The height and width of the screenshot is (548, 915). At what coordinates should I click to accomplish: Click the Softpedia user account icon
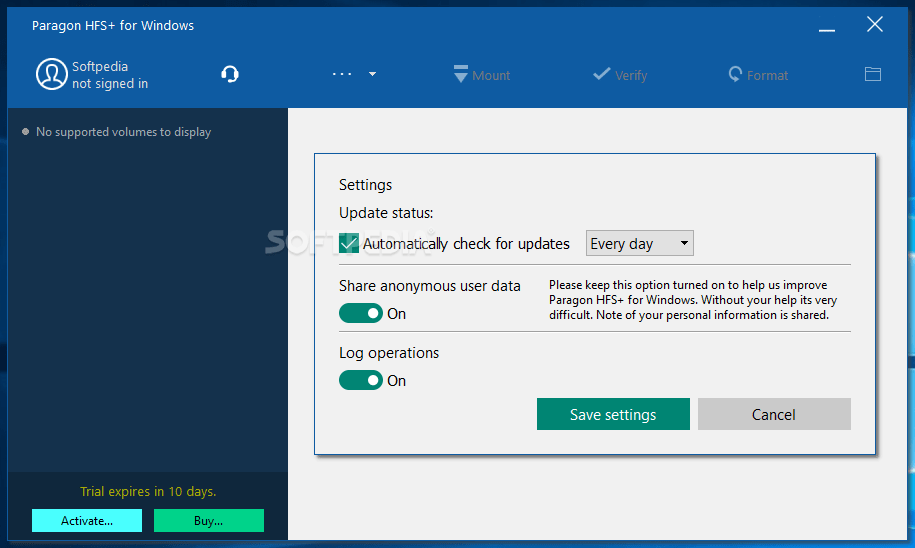click(51, 74)
